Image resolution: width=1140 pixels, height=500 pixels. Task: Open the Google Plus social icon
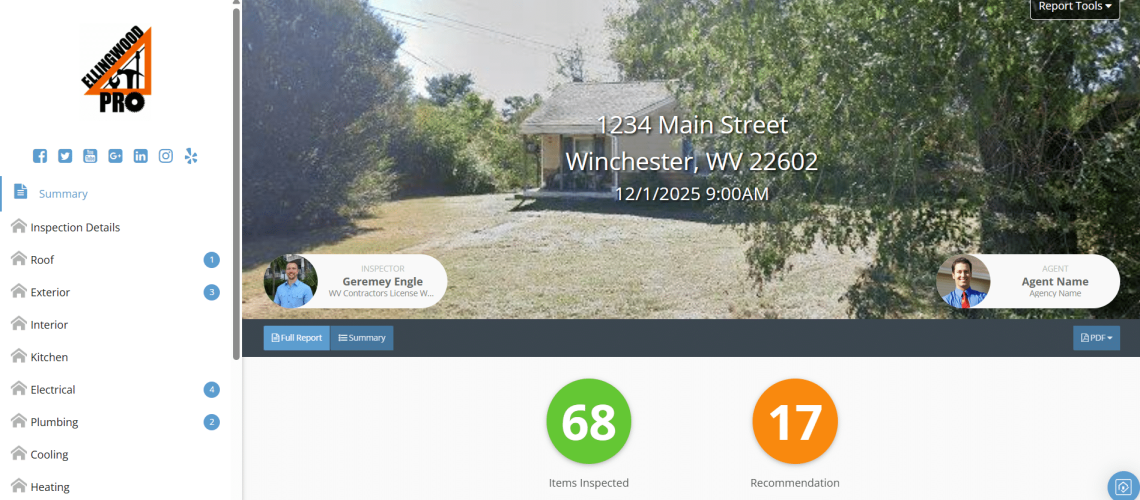[115, 156]
